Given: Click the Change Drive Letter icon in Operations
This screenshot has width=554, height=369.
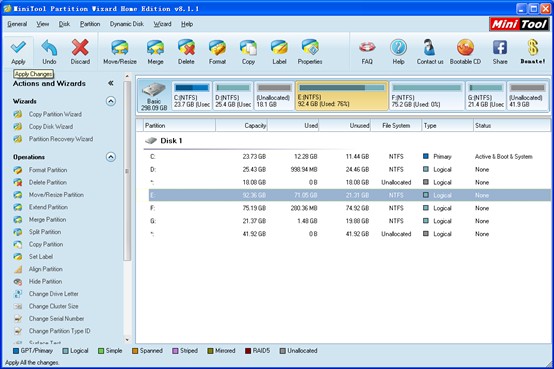Looking at the screenshot, I should pos(18,294).
